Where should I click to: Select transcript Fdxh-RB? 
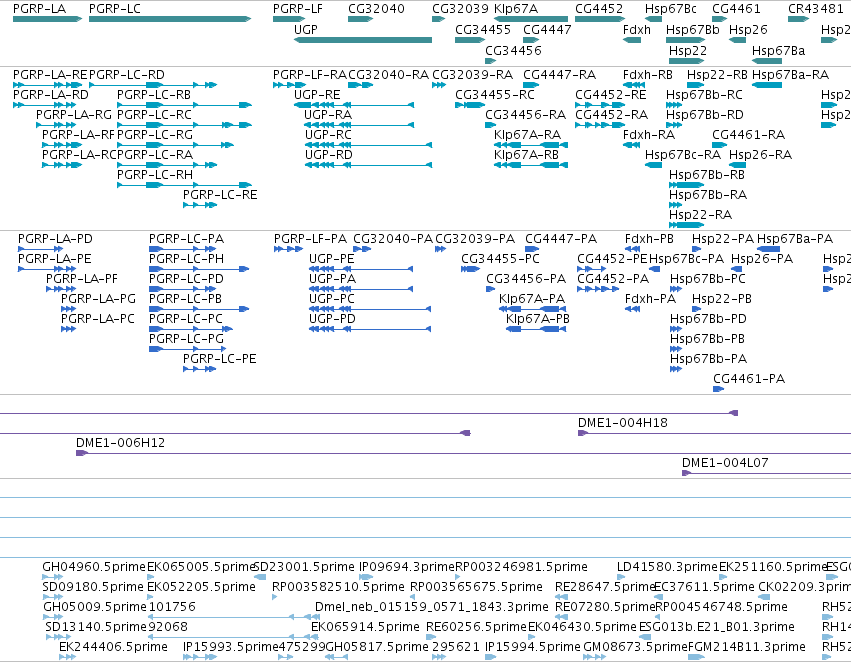(634, 85)
